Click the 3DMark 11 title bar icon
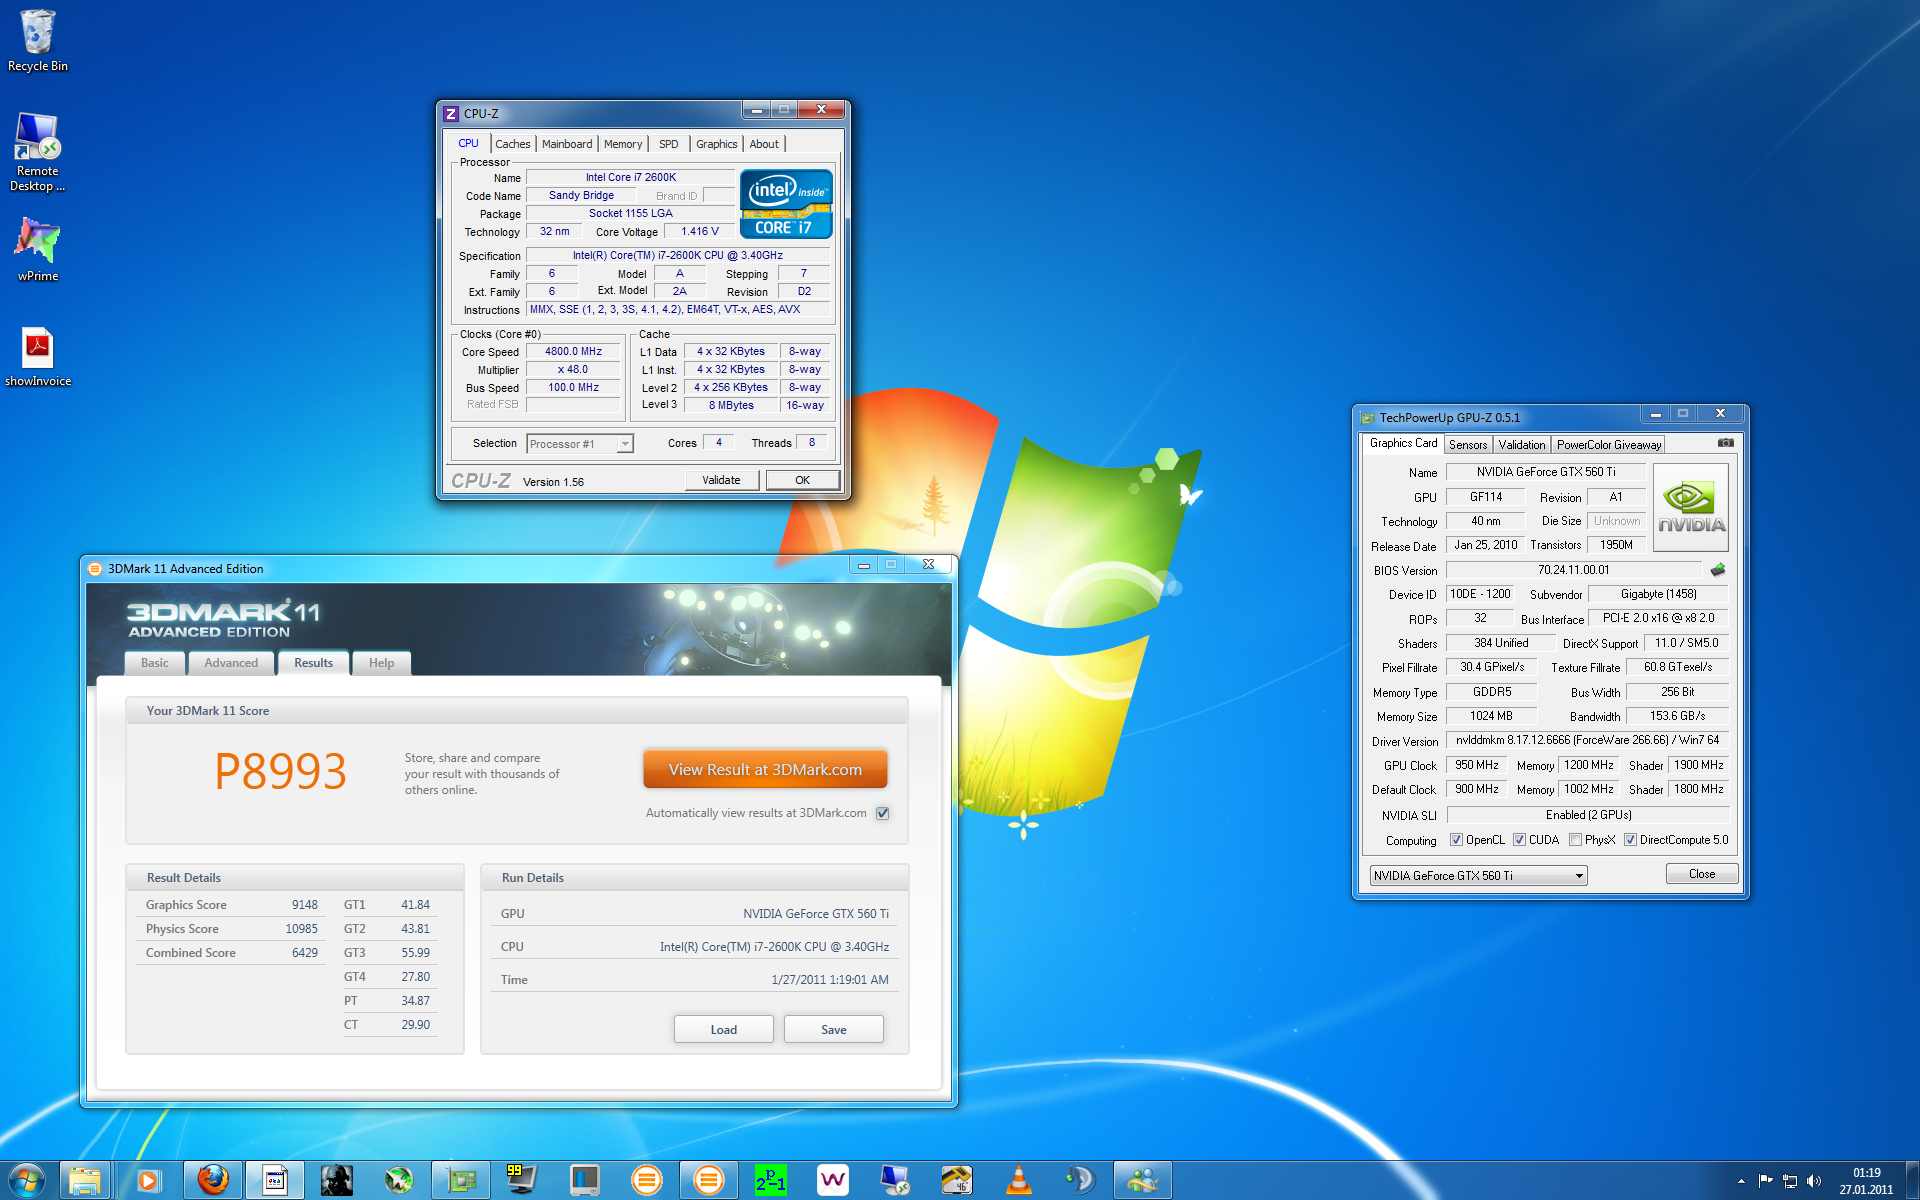Viewport: 1920px width, 1200px height. [x=95, y=569]
